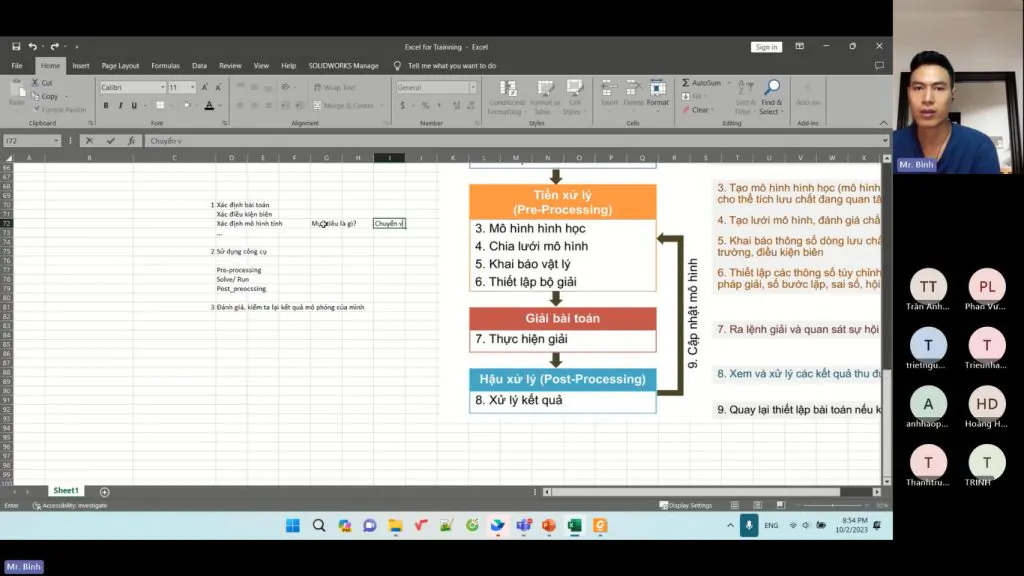Screen dimensions: 1024x576
Task: Open the File menu tab
Action: coord(17,65)
